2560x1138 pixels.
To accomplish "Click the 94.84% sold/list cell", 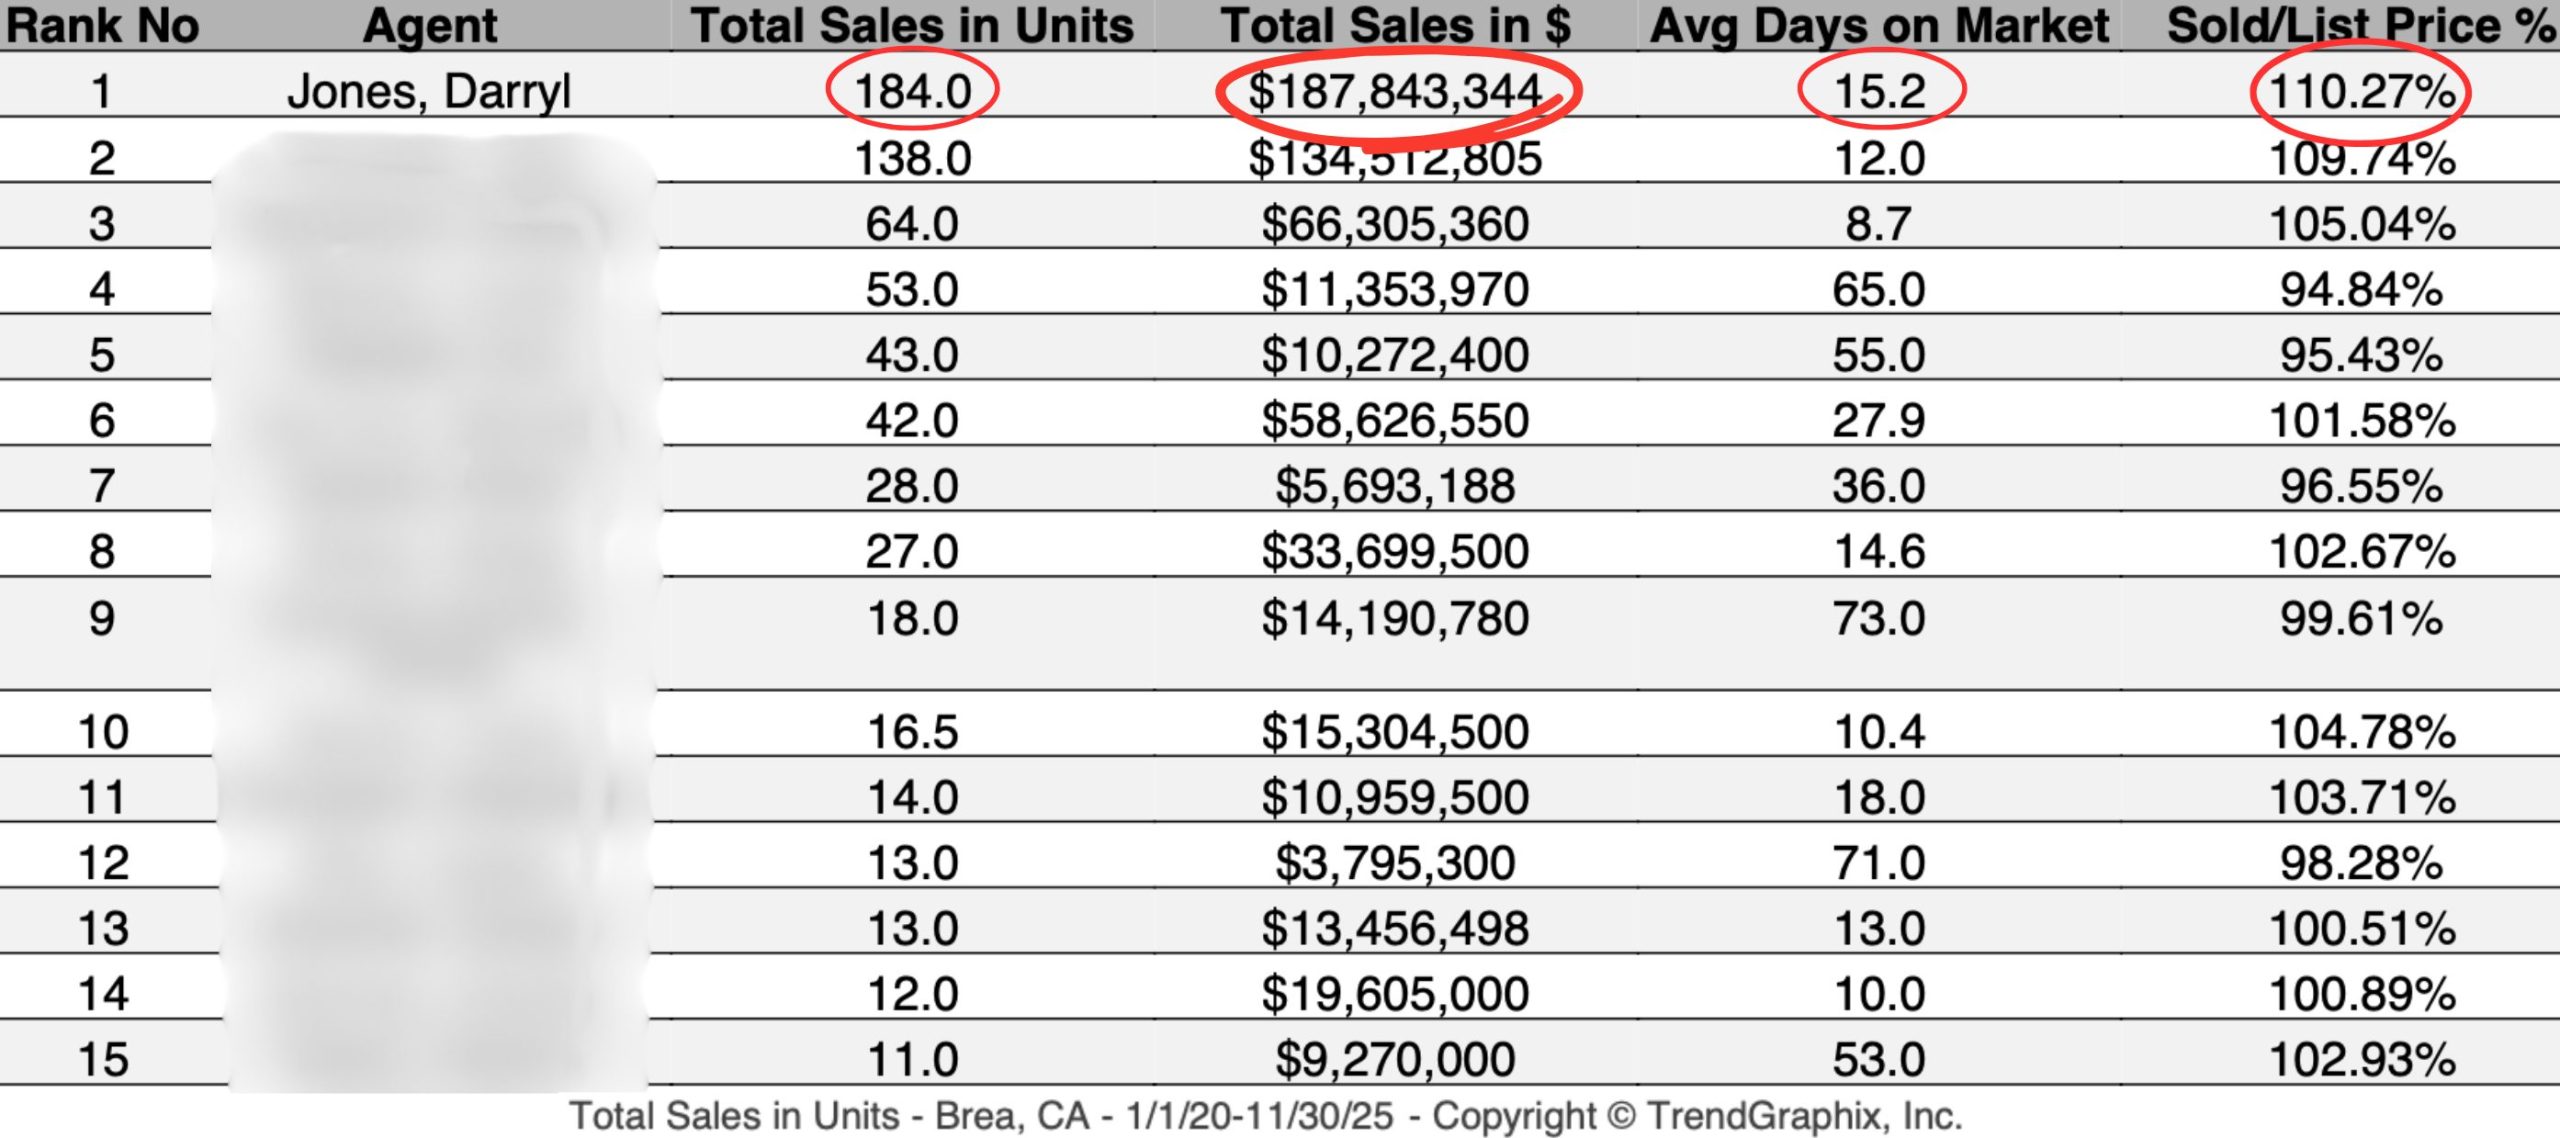I will tap(2361, 290).
